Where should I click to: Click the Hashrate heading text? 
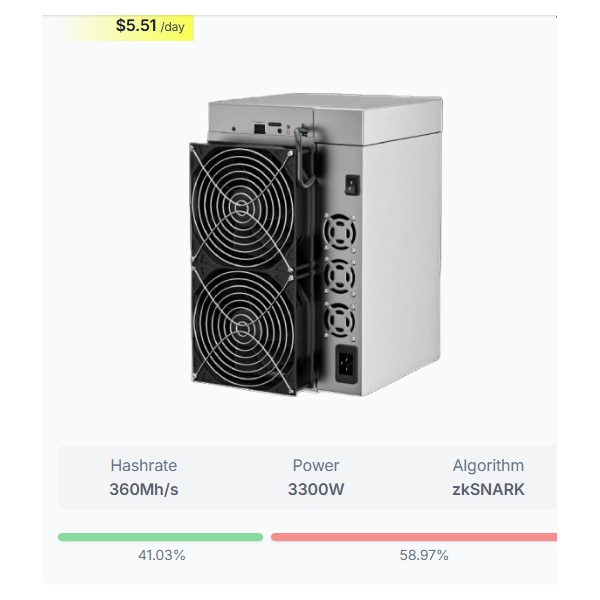144,466
